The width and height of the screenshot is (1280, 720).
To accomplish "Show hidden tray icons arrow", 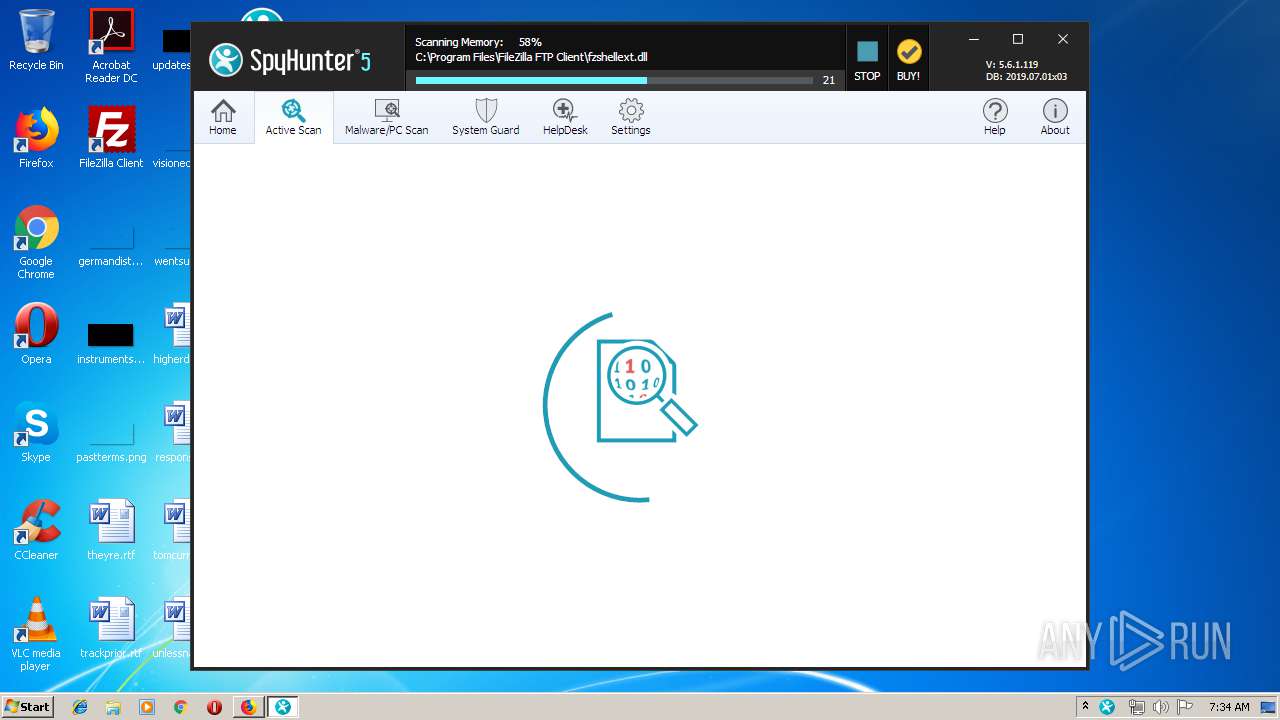I will [x=1085, y=707].
